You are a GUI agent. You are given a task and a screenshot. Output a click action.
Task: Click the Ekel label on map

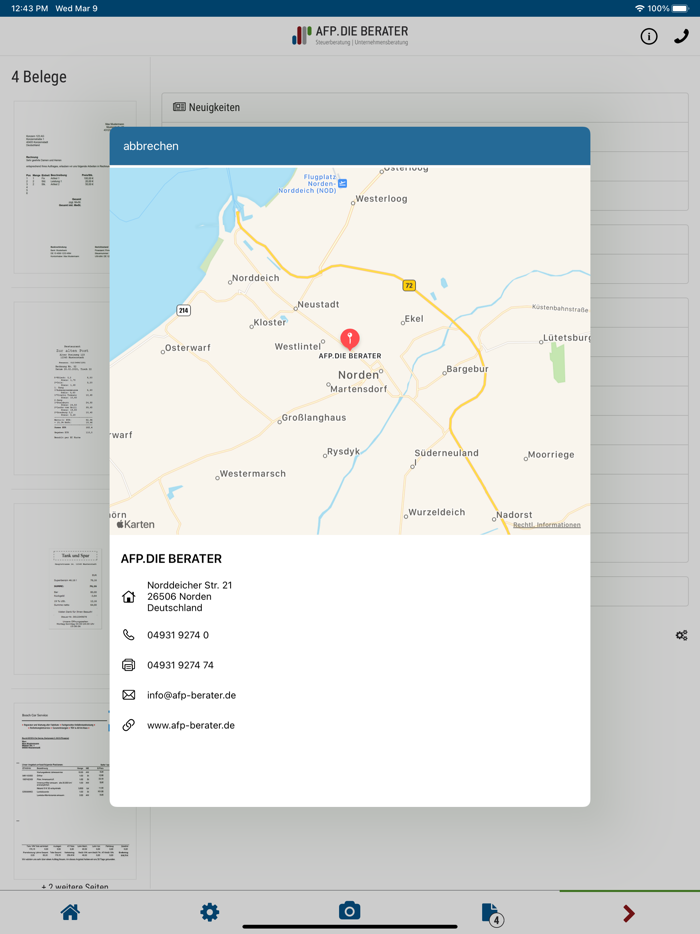tap(413, 319)
